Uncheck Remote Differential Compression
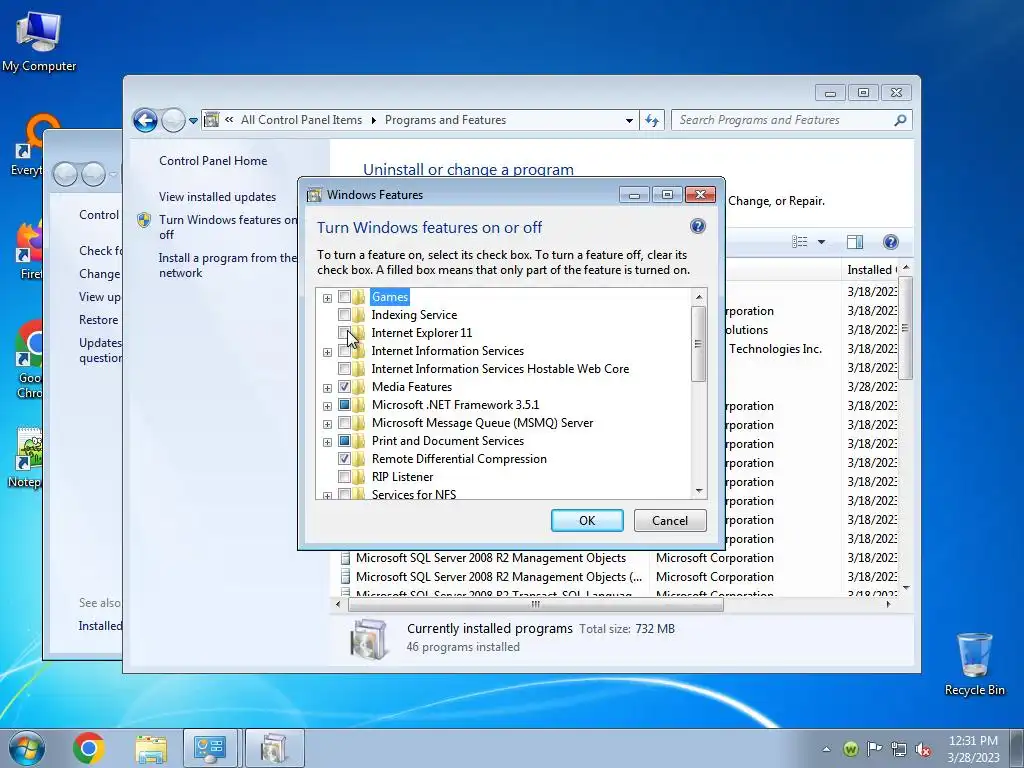1024x768 pixels. click(x=344, y=459)
